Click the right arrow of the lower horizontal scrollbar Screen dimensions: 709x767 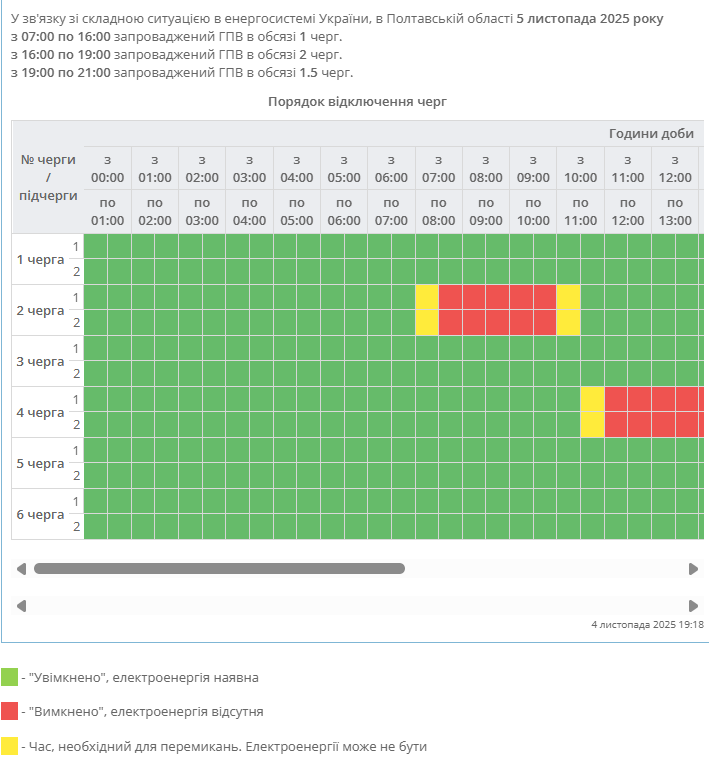[693, 606]
